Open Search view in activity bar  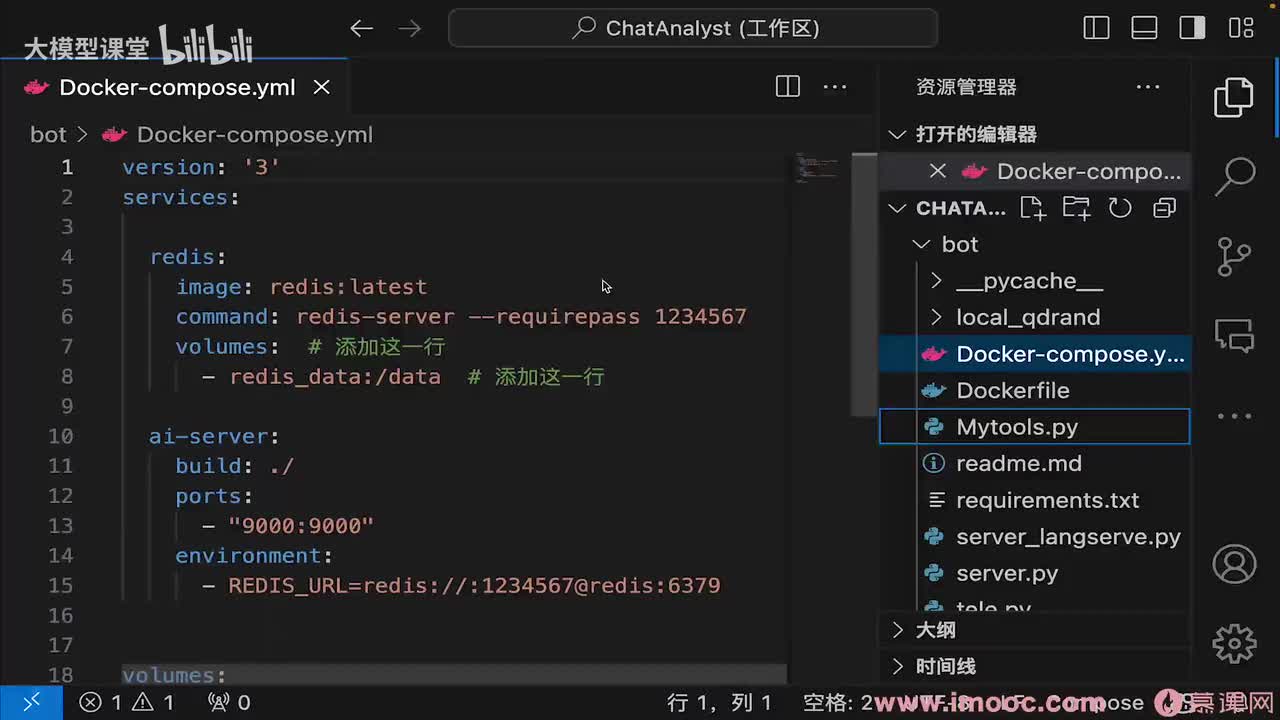point(1234,176)
